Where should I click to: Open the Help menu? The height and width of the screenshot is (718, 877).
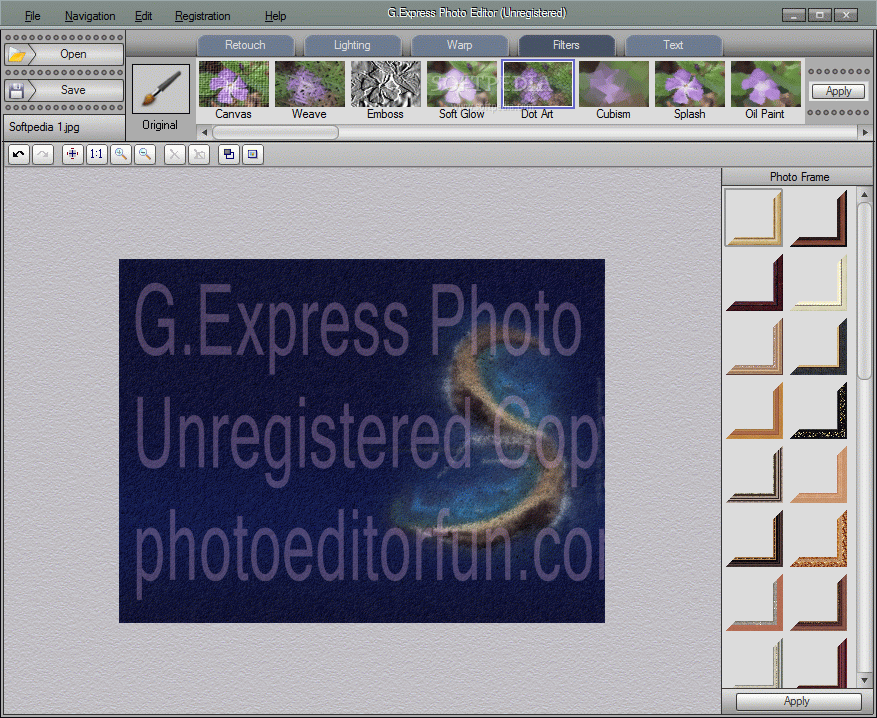point(275,16)
